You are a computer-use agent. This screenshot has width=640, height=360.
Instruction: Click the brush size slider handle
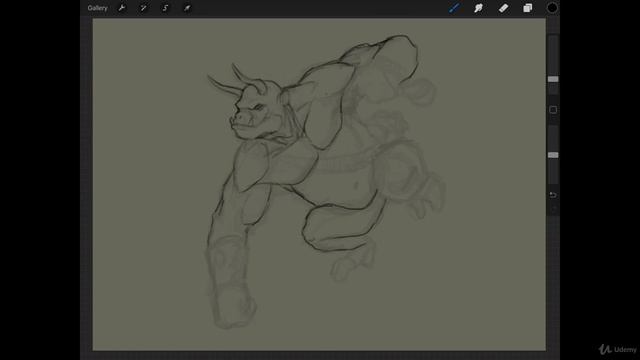[553, 79]
